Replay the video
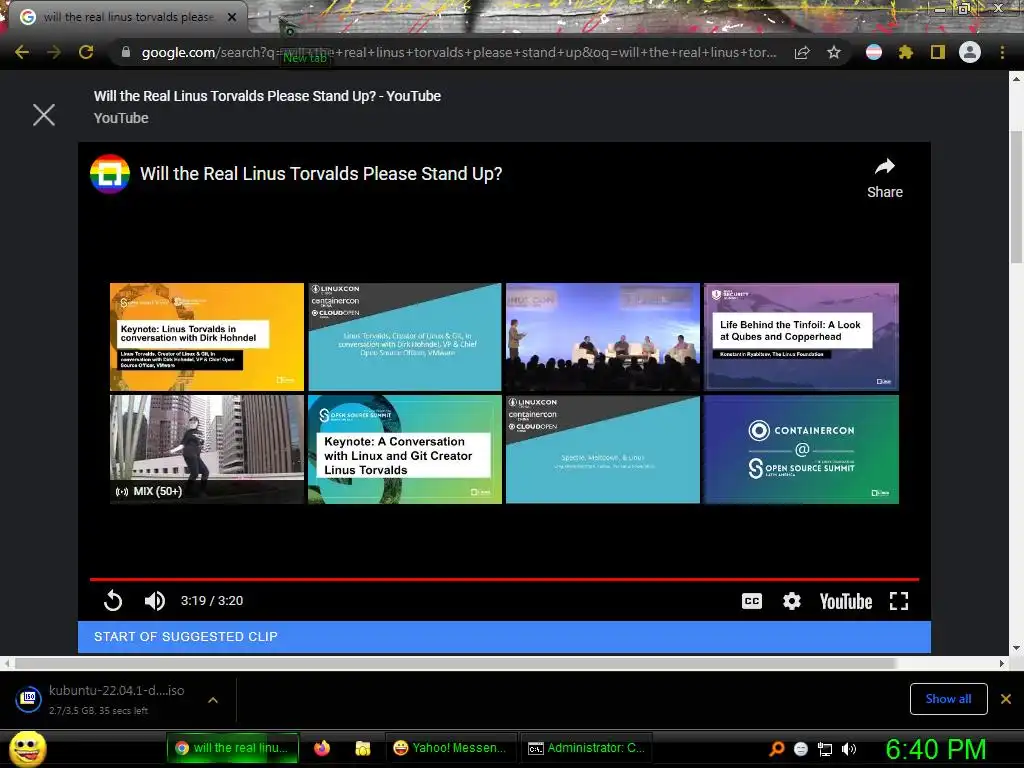 tap(113, 601)
